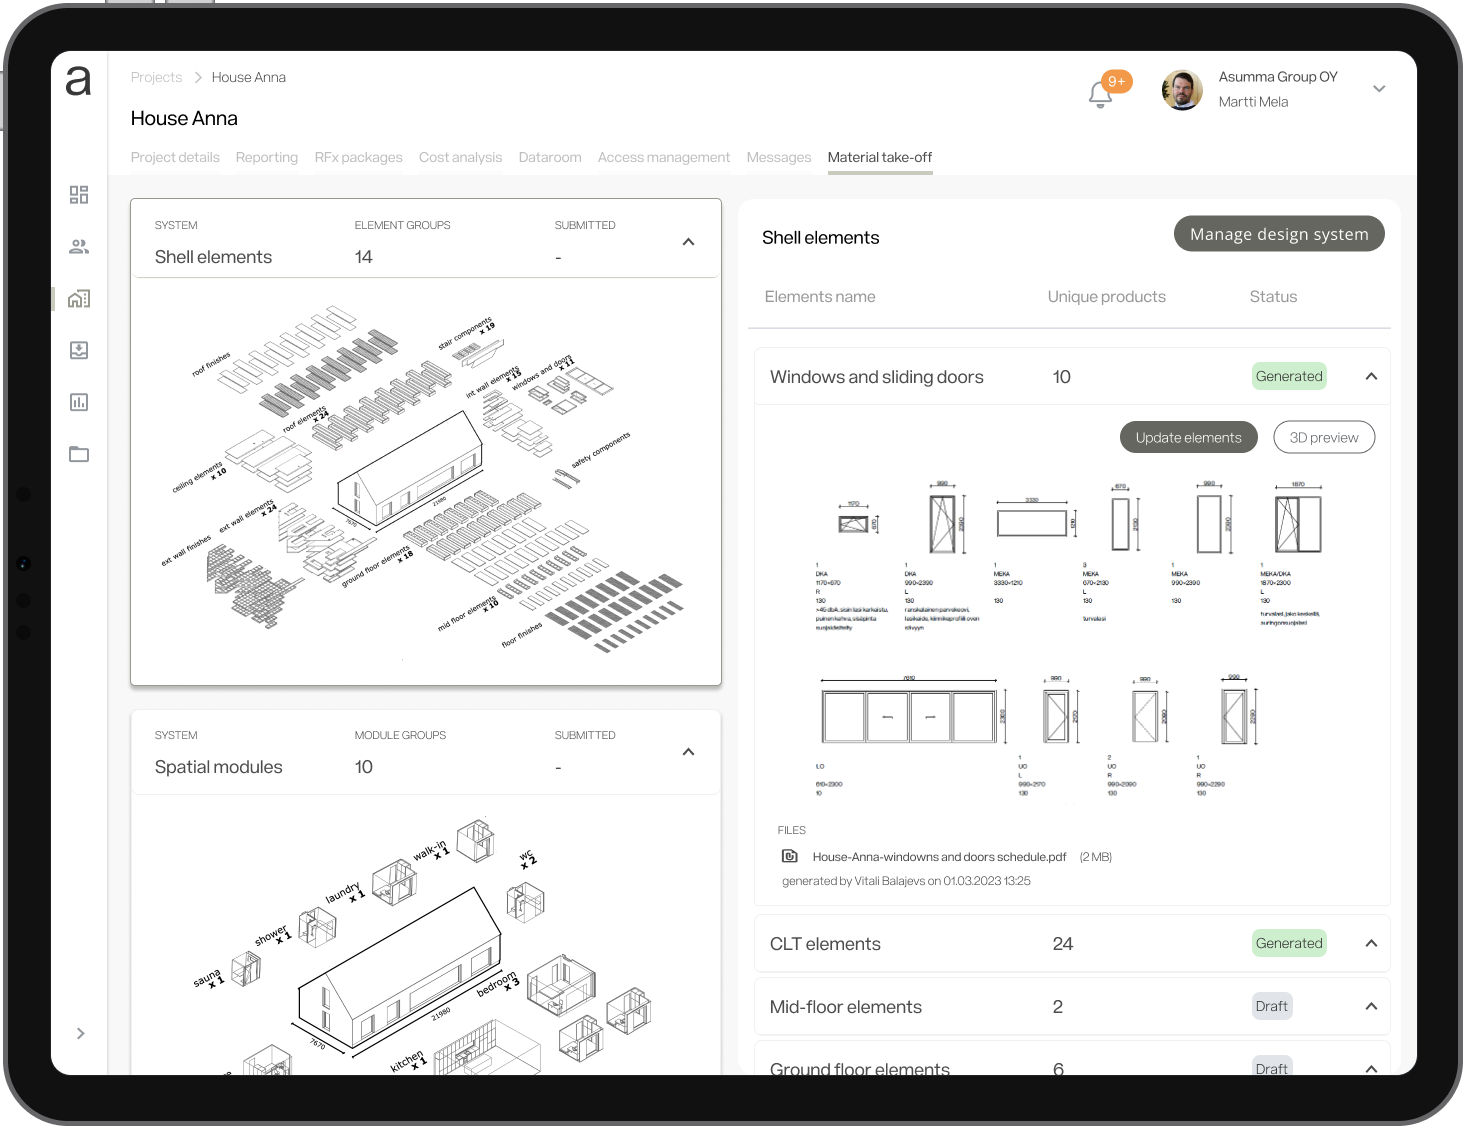This screenshot has height=1126, width=1463.
Task: Click the PDF file icon next to the schedule
Action: [789, 856]
